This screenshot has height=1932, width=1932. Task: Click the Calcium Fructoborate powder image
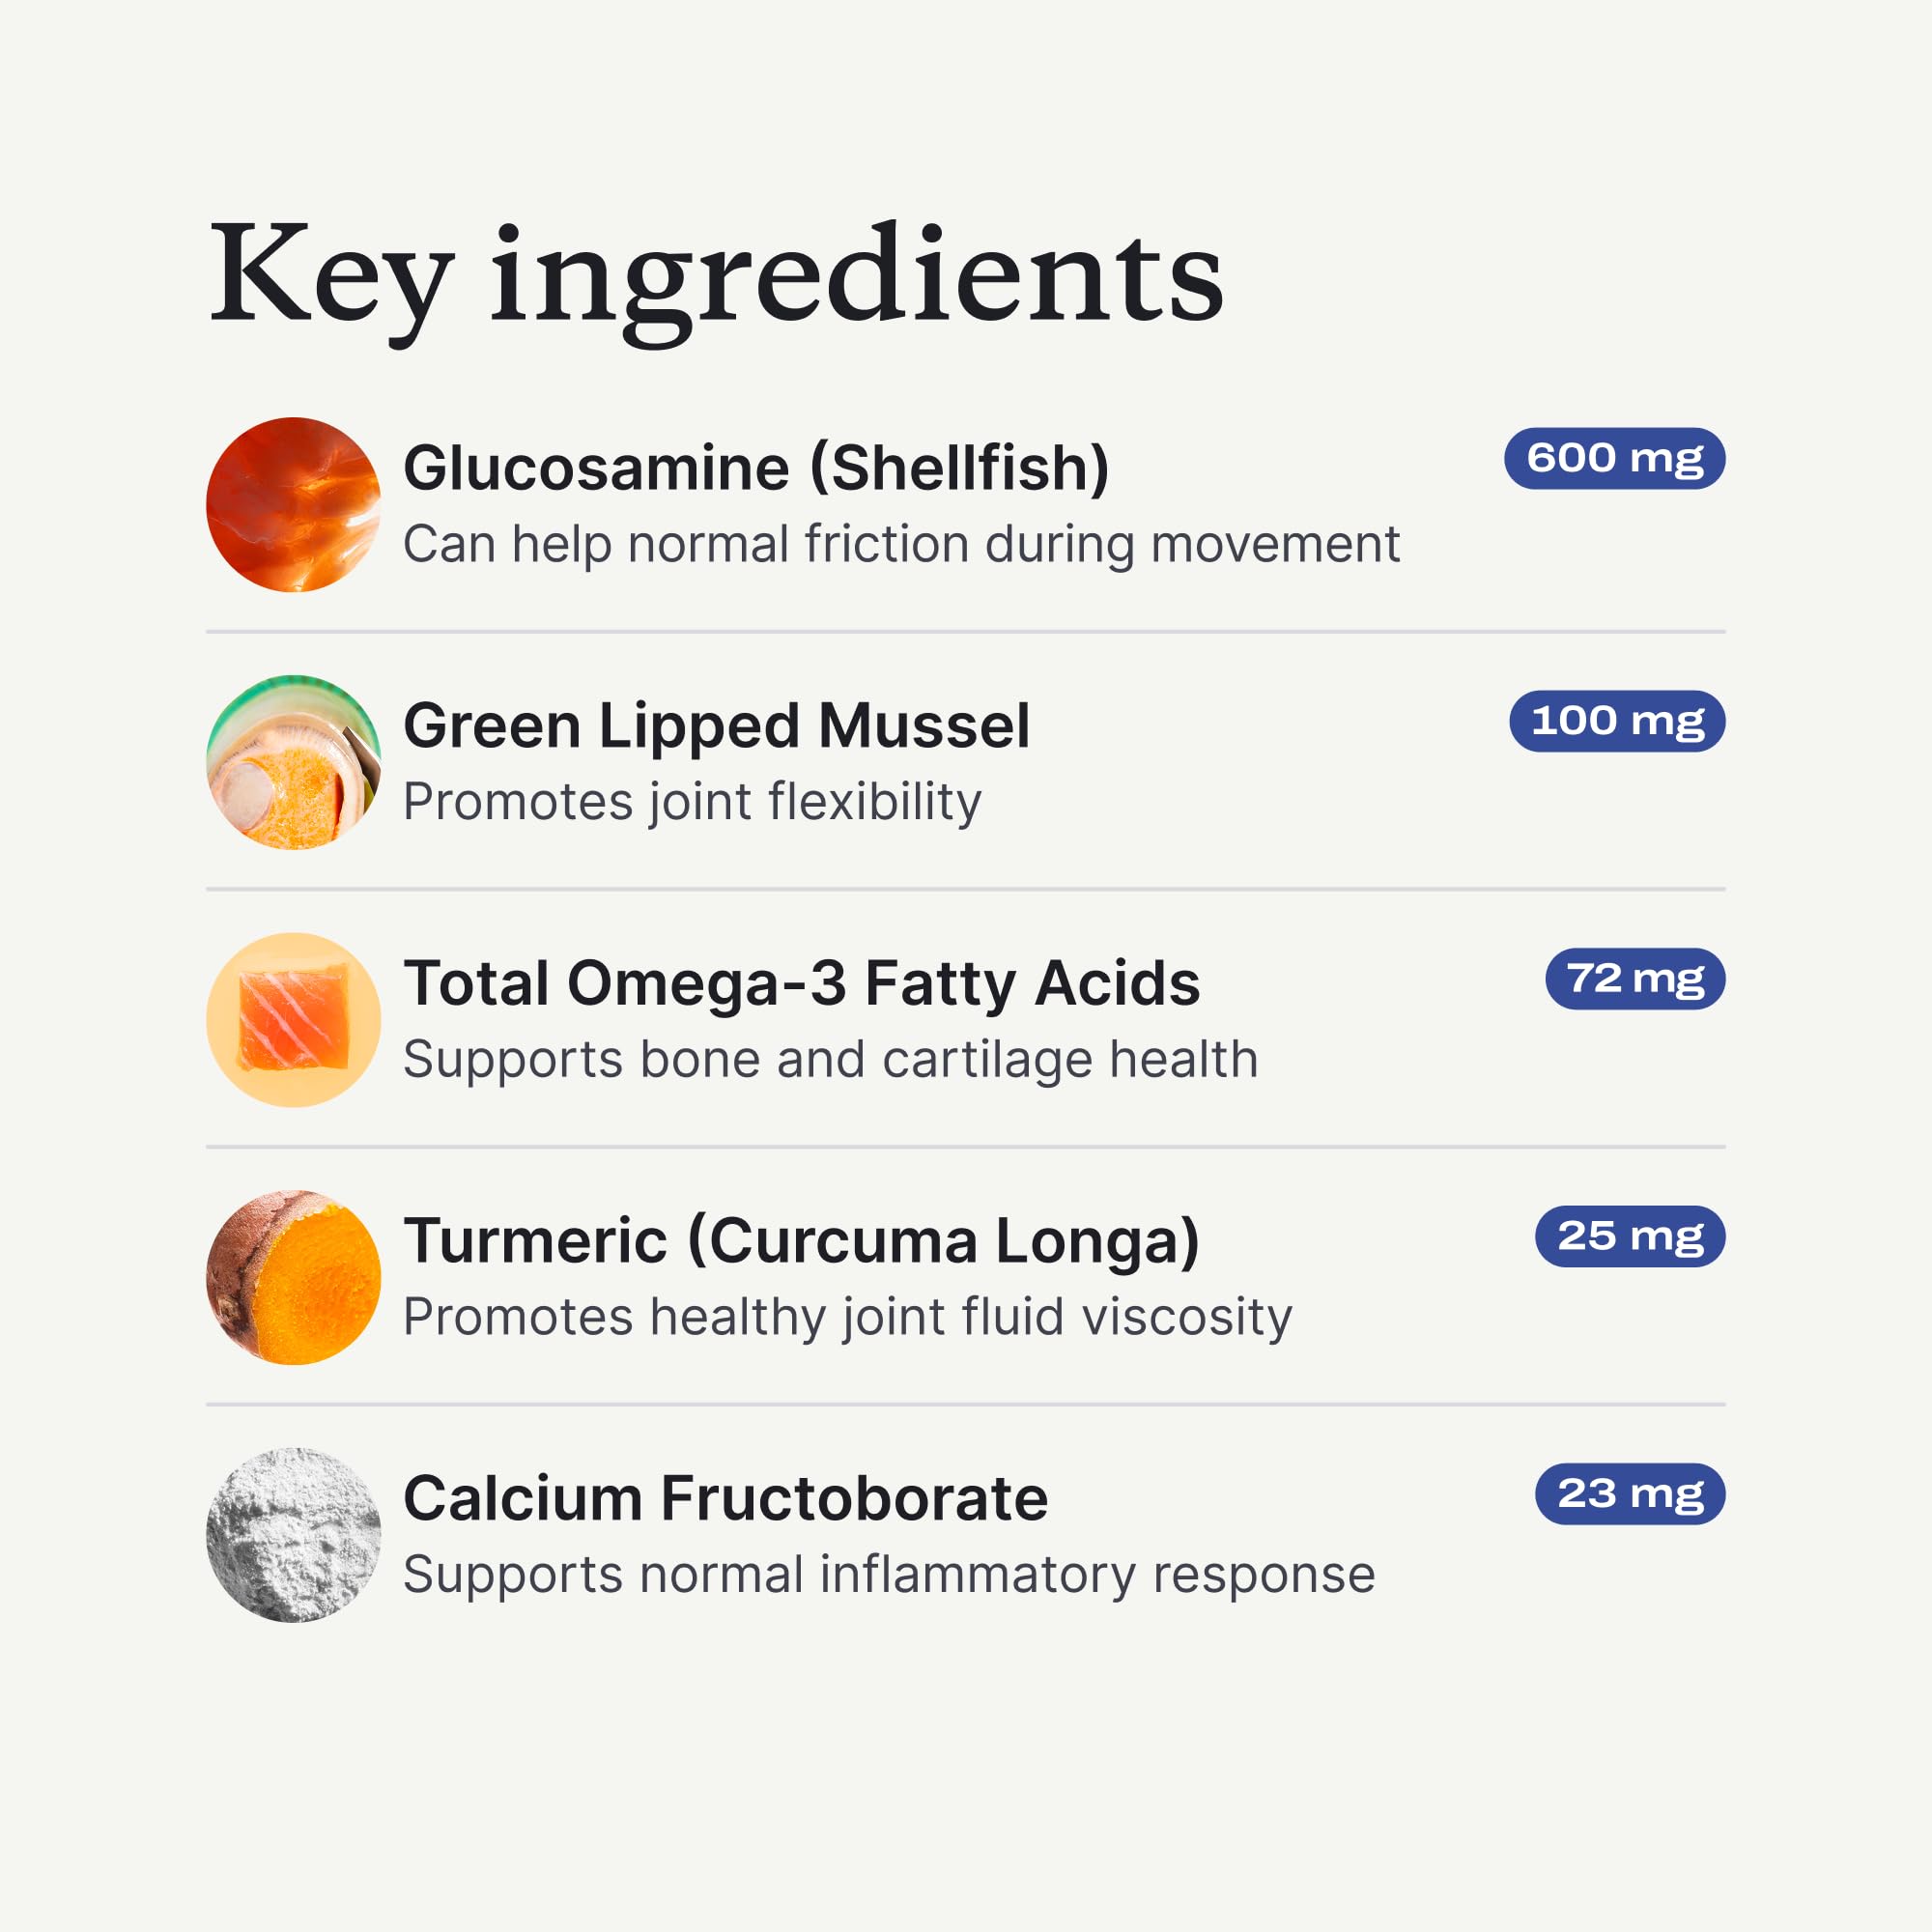tap(293, 1535)
